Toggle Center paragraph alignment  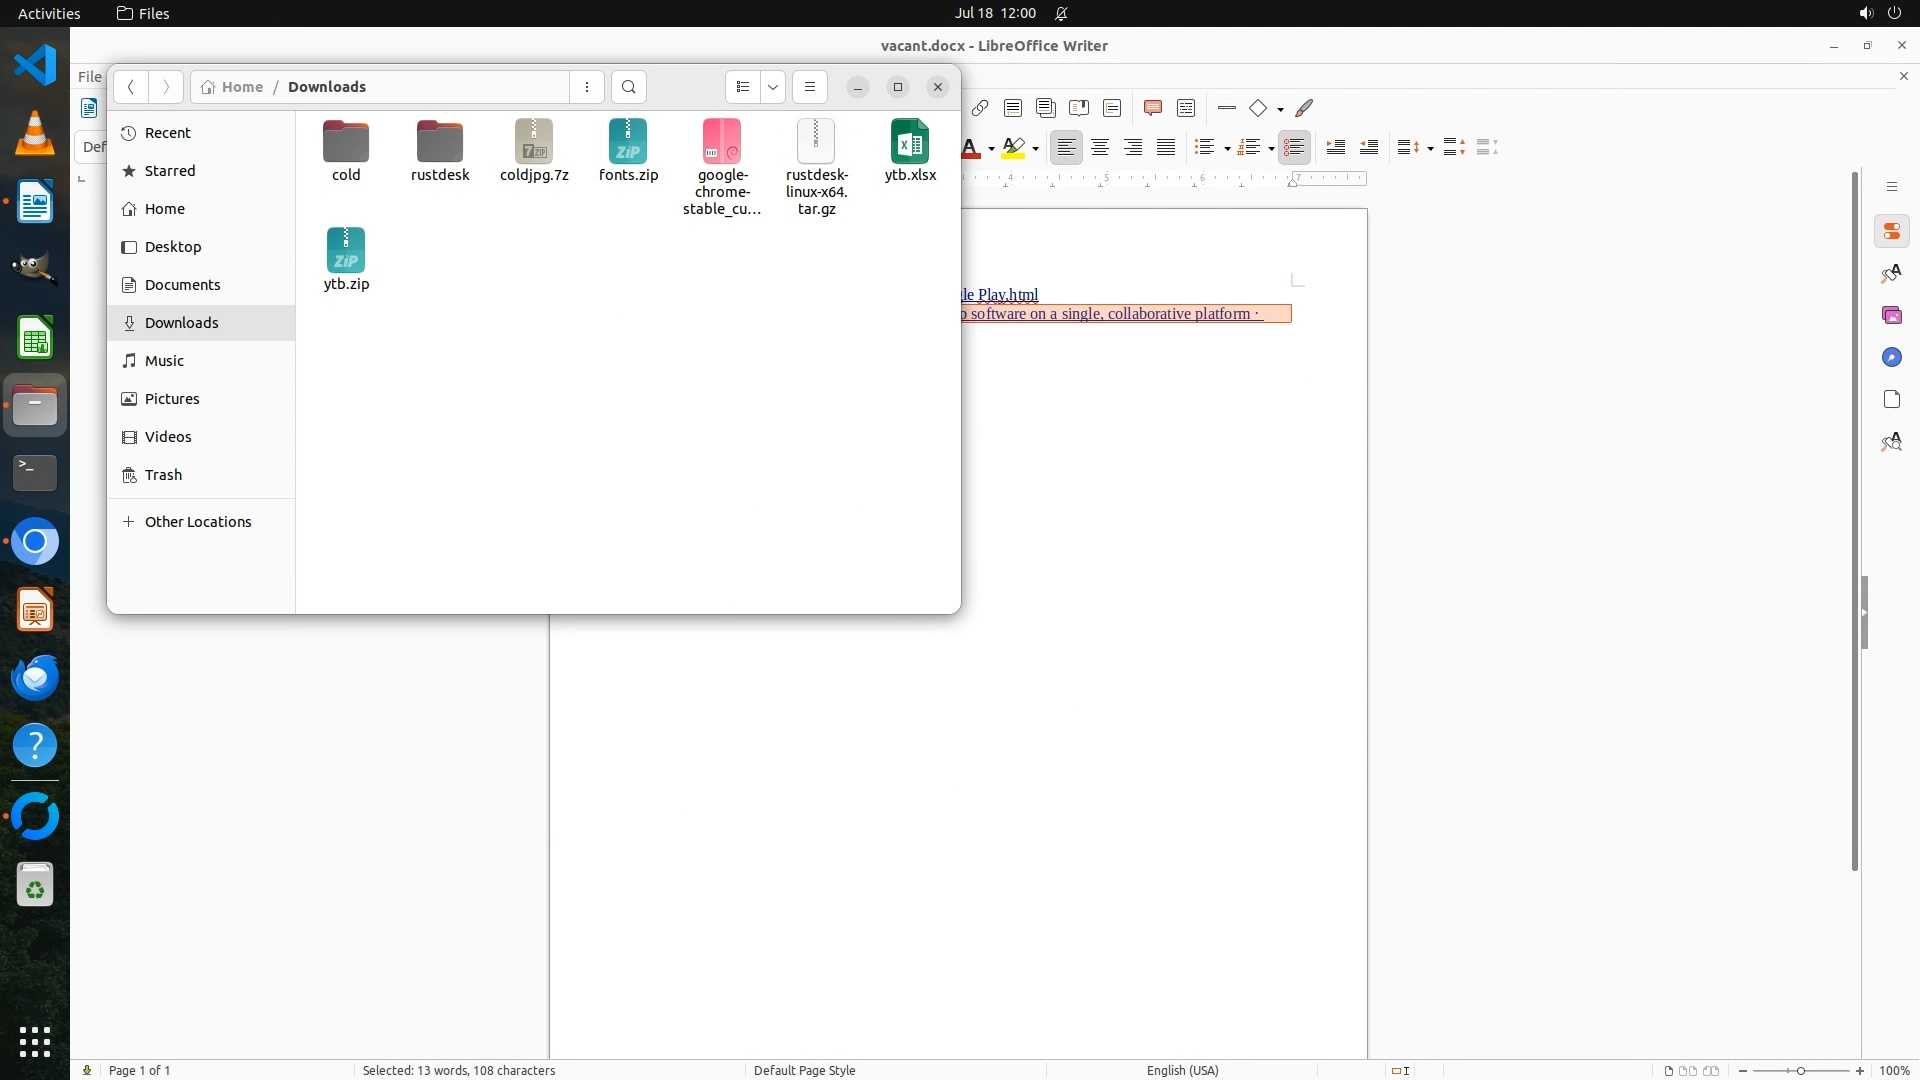[x=1100, y=147]
